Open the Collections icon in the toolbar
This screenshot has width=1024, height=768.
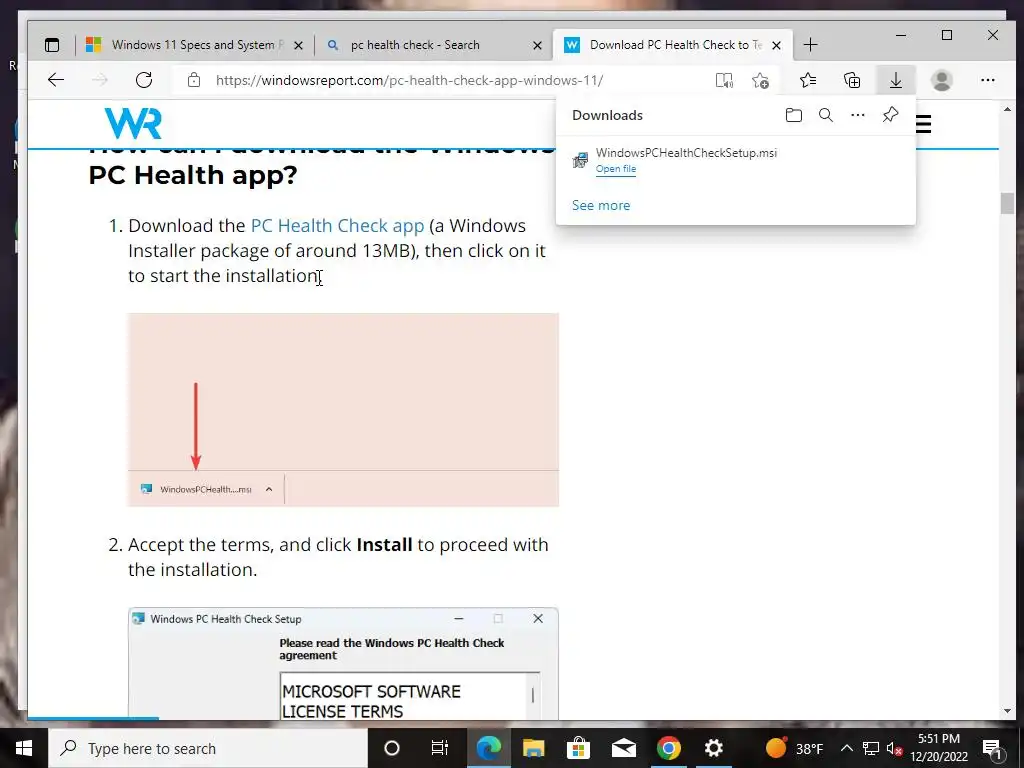[x=852, y=80]
